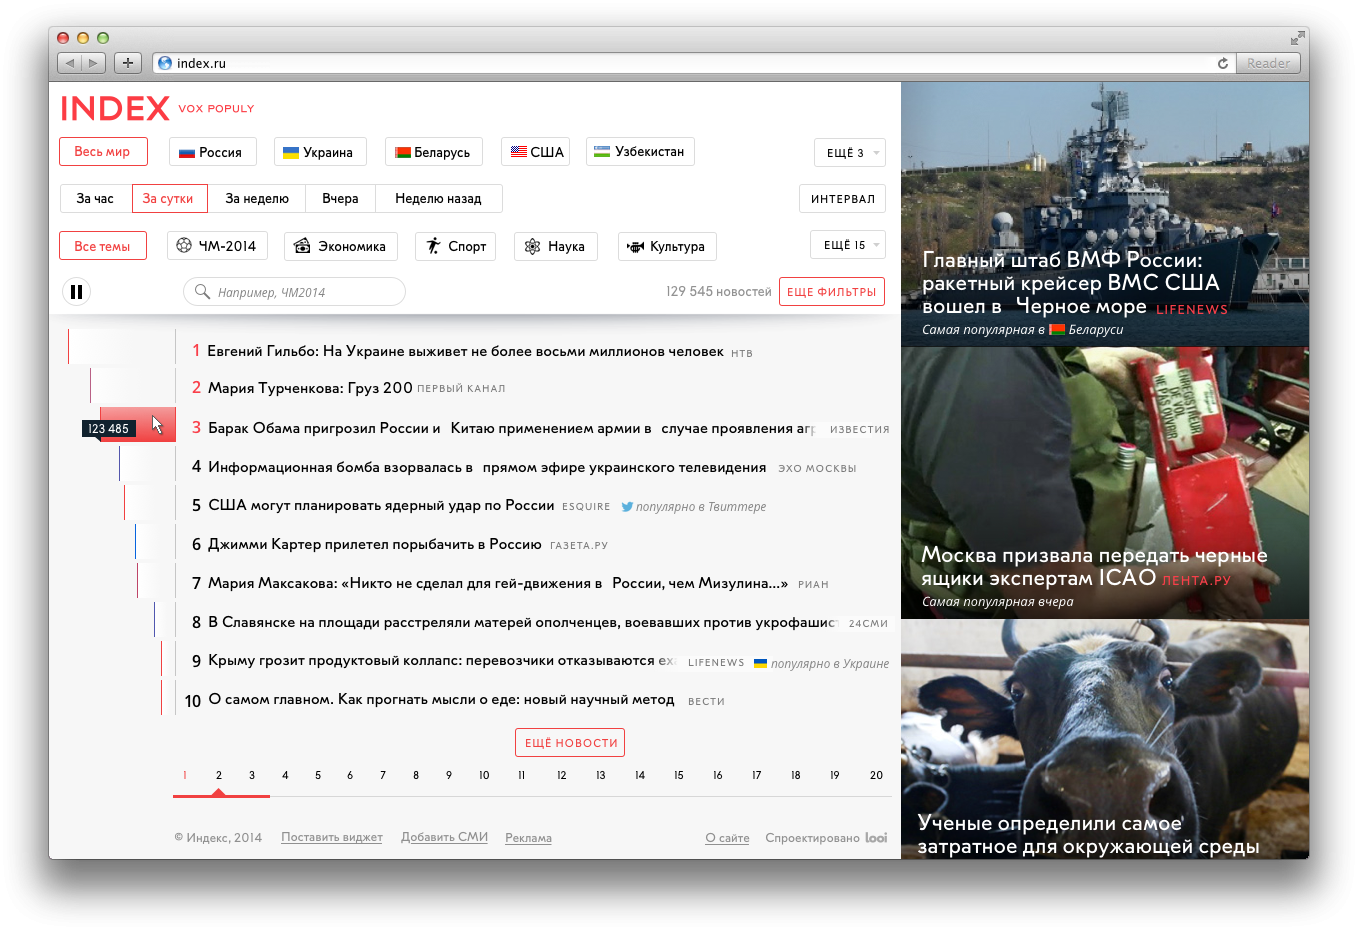Select the За сутки time period
Image resolution: width=1358 pixels, height=930 pixels.
(x=169, y=199)
